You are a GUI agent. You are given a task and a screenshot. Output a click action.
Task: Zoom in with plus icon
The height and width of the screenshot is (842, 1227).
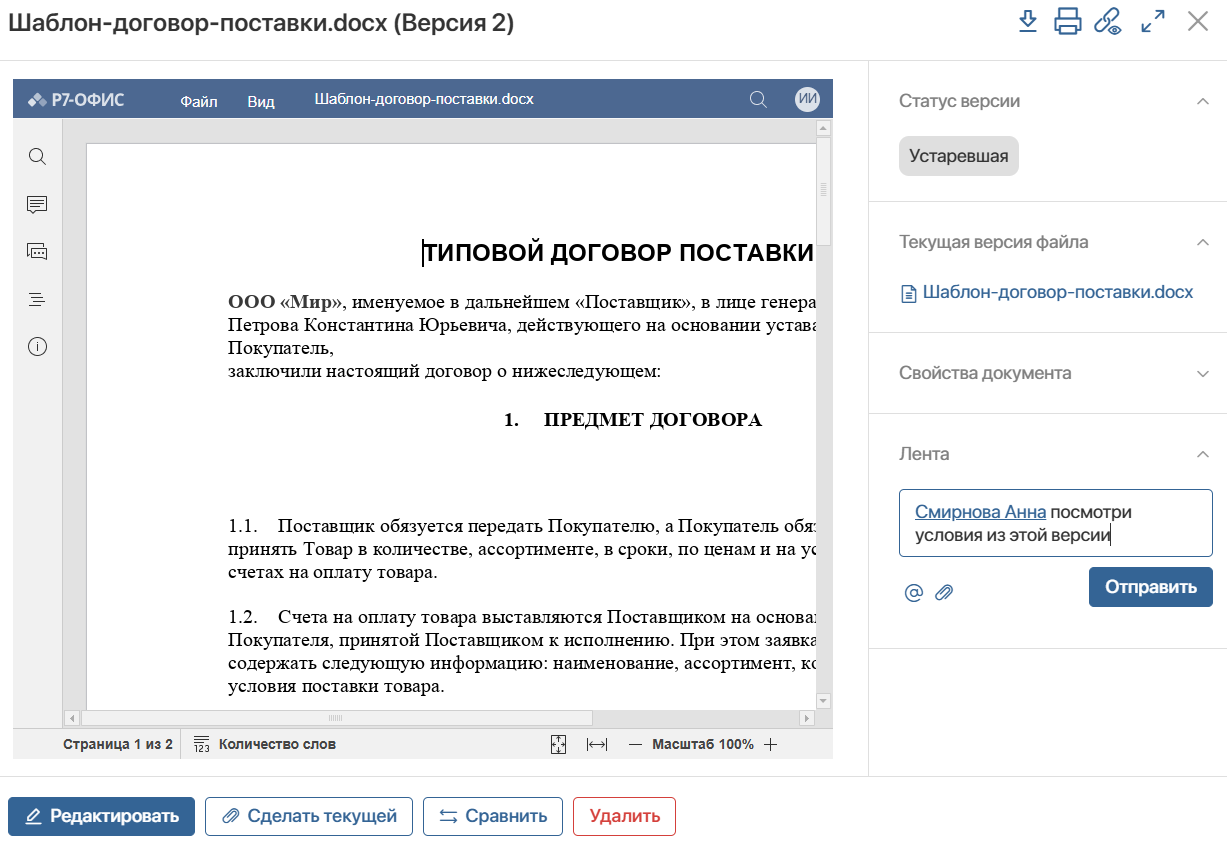pos(770,744)
